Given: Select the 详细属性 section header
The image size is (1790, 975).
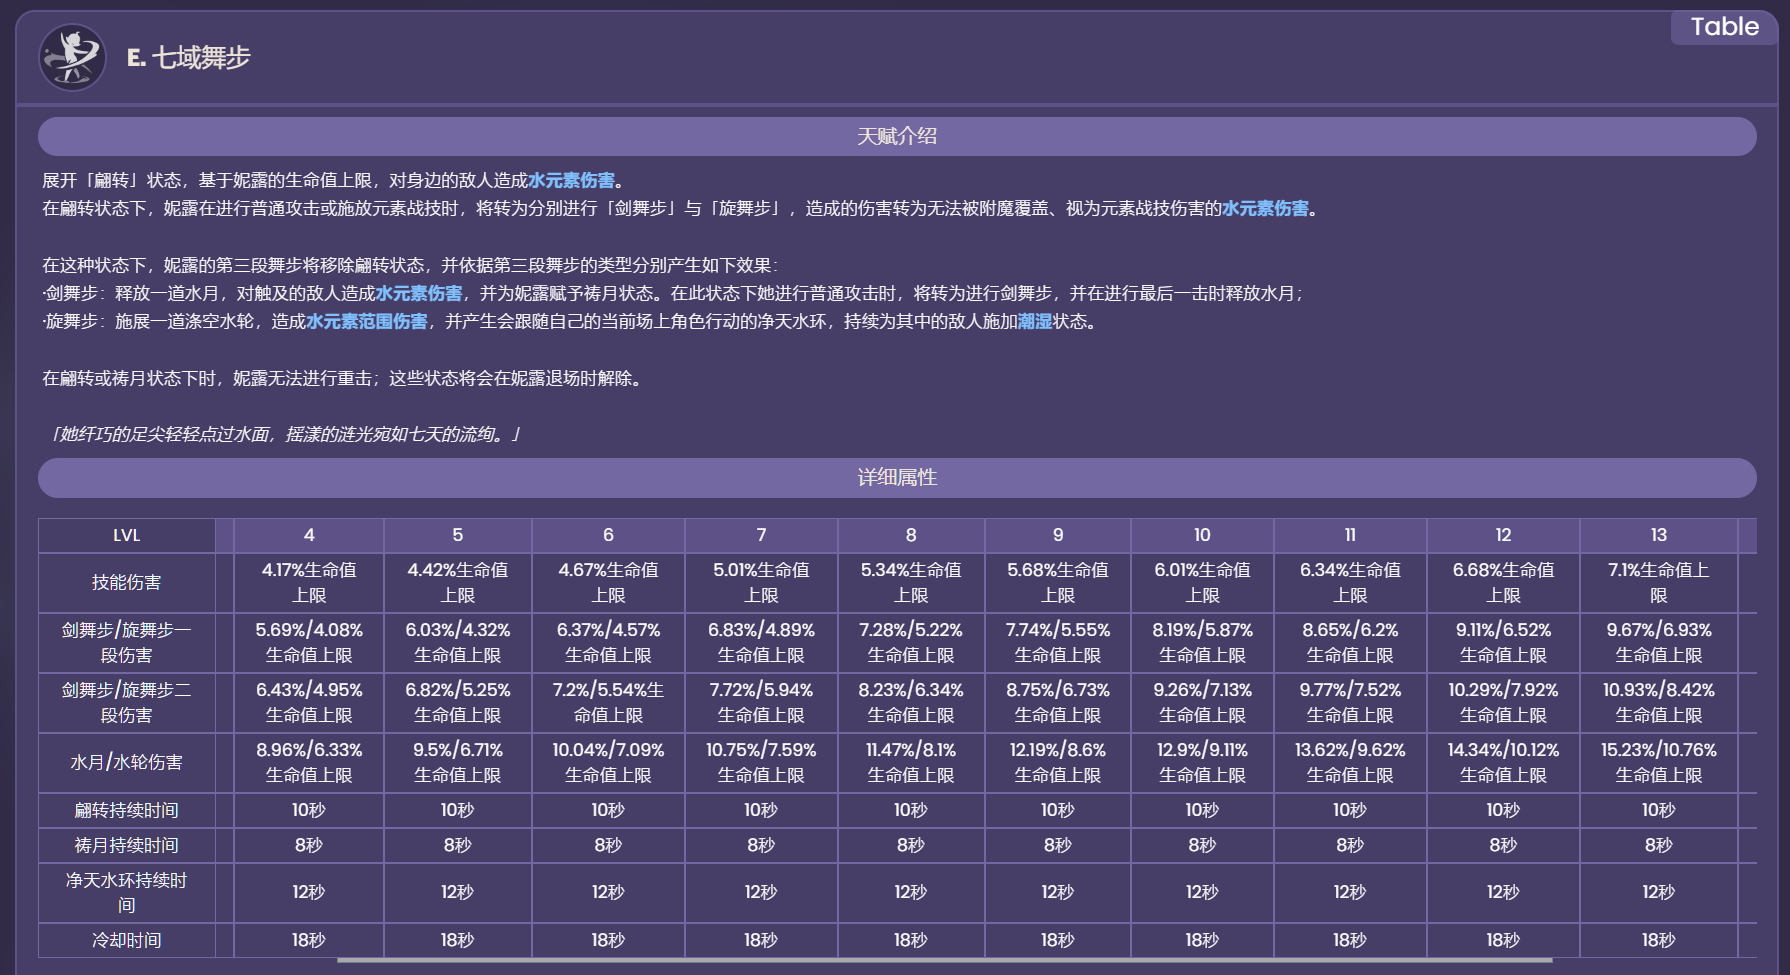Looking at the screenshot, I should [x=897, y=478].
